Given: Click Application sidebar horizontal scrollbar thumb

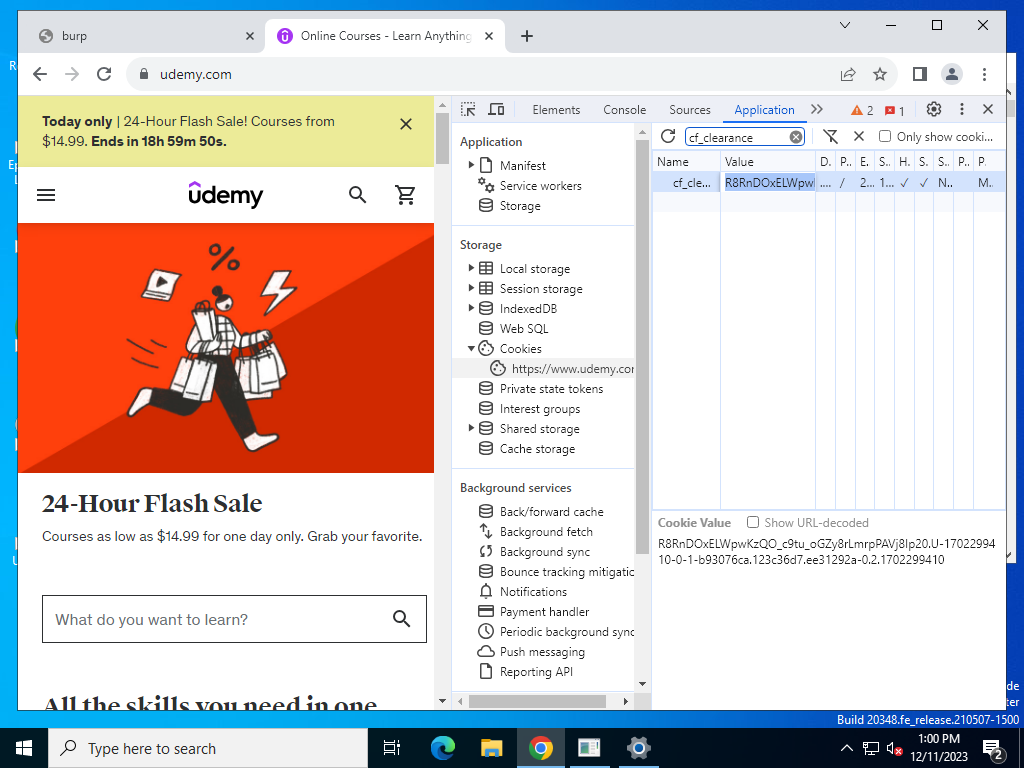Looking at the screenshot, I should coord(537,701).
